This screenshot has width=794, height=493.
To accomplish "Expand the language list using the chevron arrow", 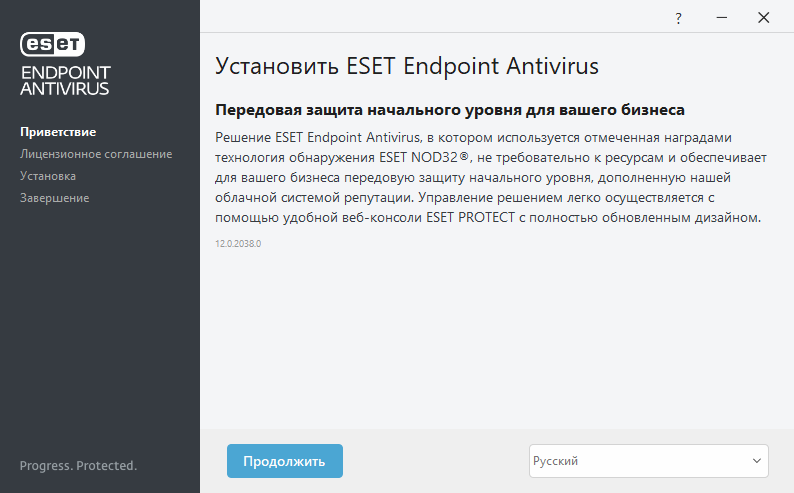I will click(x=756, y=461).
